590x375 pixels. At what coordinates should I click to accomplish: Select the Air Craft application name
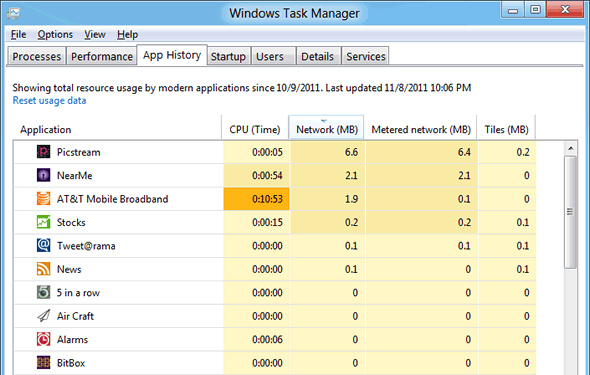pos(75,316)
